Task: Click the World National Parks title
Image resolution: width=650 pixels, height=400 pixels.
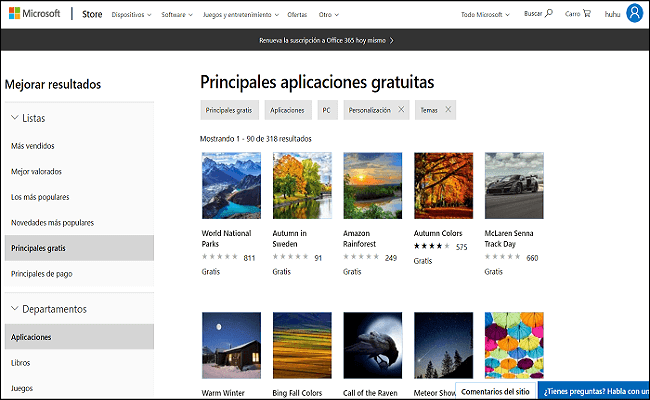Action: [226, 238]
